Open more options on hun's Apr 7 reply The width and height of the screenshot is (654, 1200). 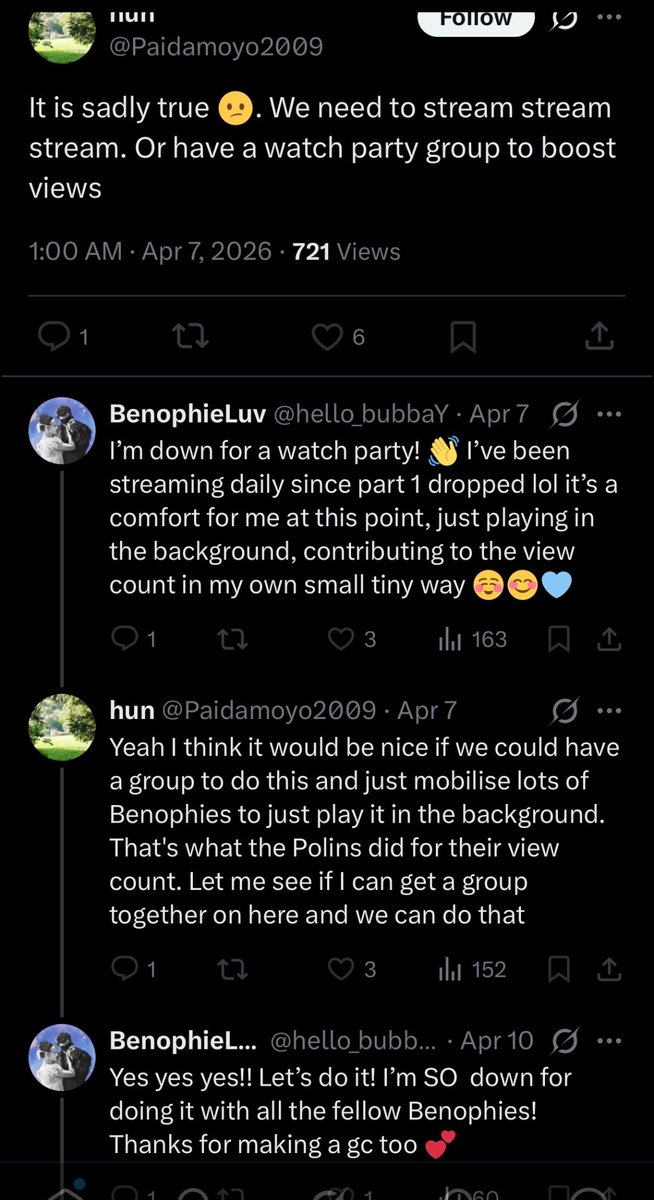(608, 710)
